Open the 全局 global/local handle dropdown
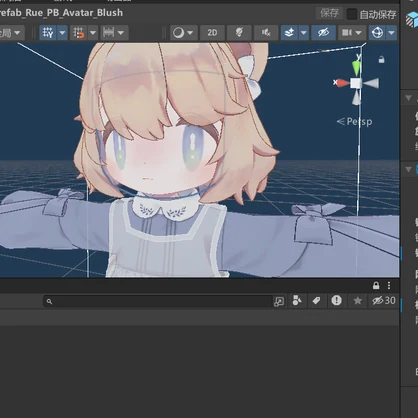418x418 pixels. [11, 33]
